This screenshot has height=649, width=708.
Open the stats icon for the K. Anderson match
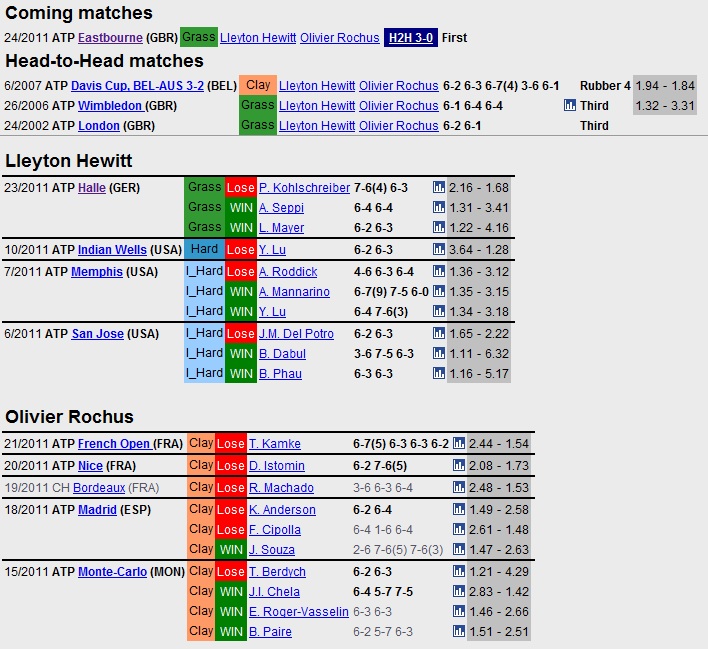[459, 509]
